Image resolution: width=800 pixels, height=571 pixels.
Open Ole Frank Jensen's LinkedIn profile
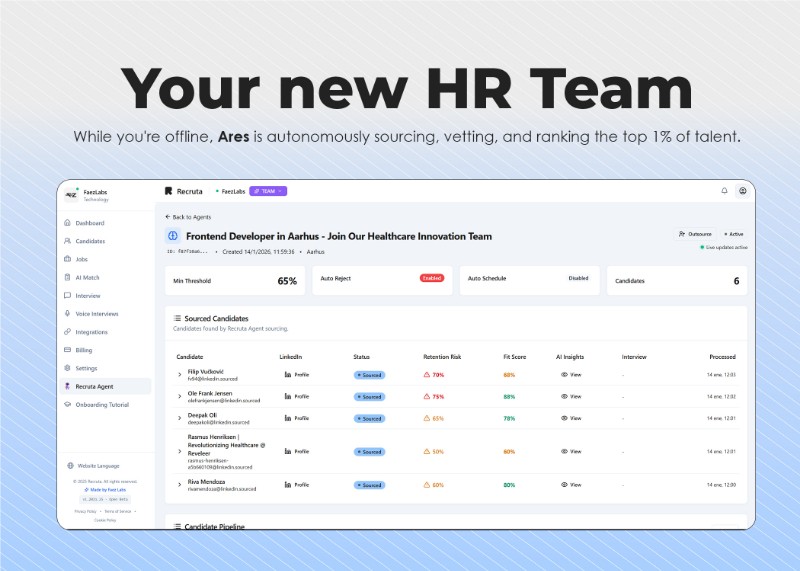[x=296, y=396]
